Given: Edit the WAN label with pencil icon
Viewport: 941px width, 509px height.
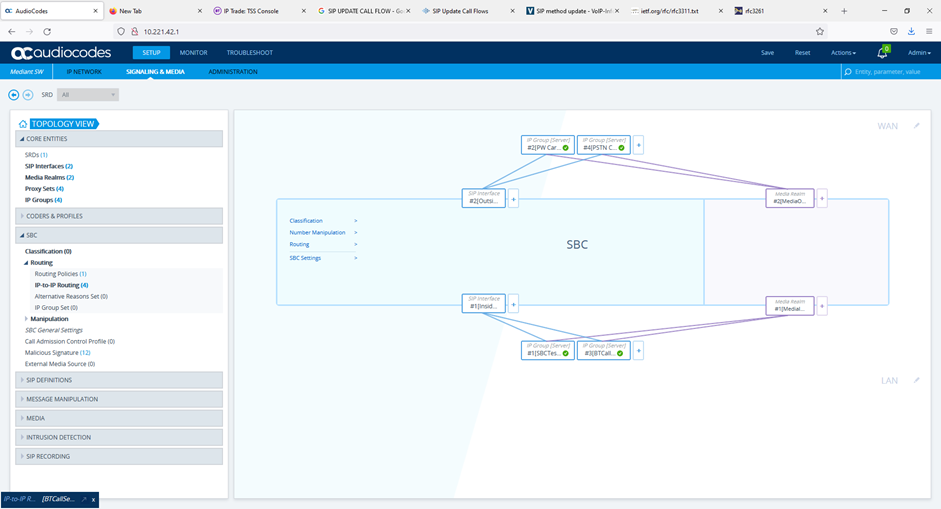Looking at the screenshot, I should [916, 126].
